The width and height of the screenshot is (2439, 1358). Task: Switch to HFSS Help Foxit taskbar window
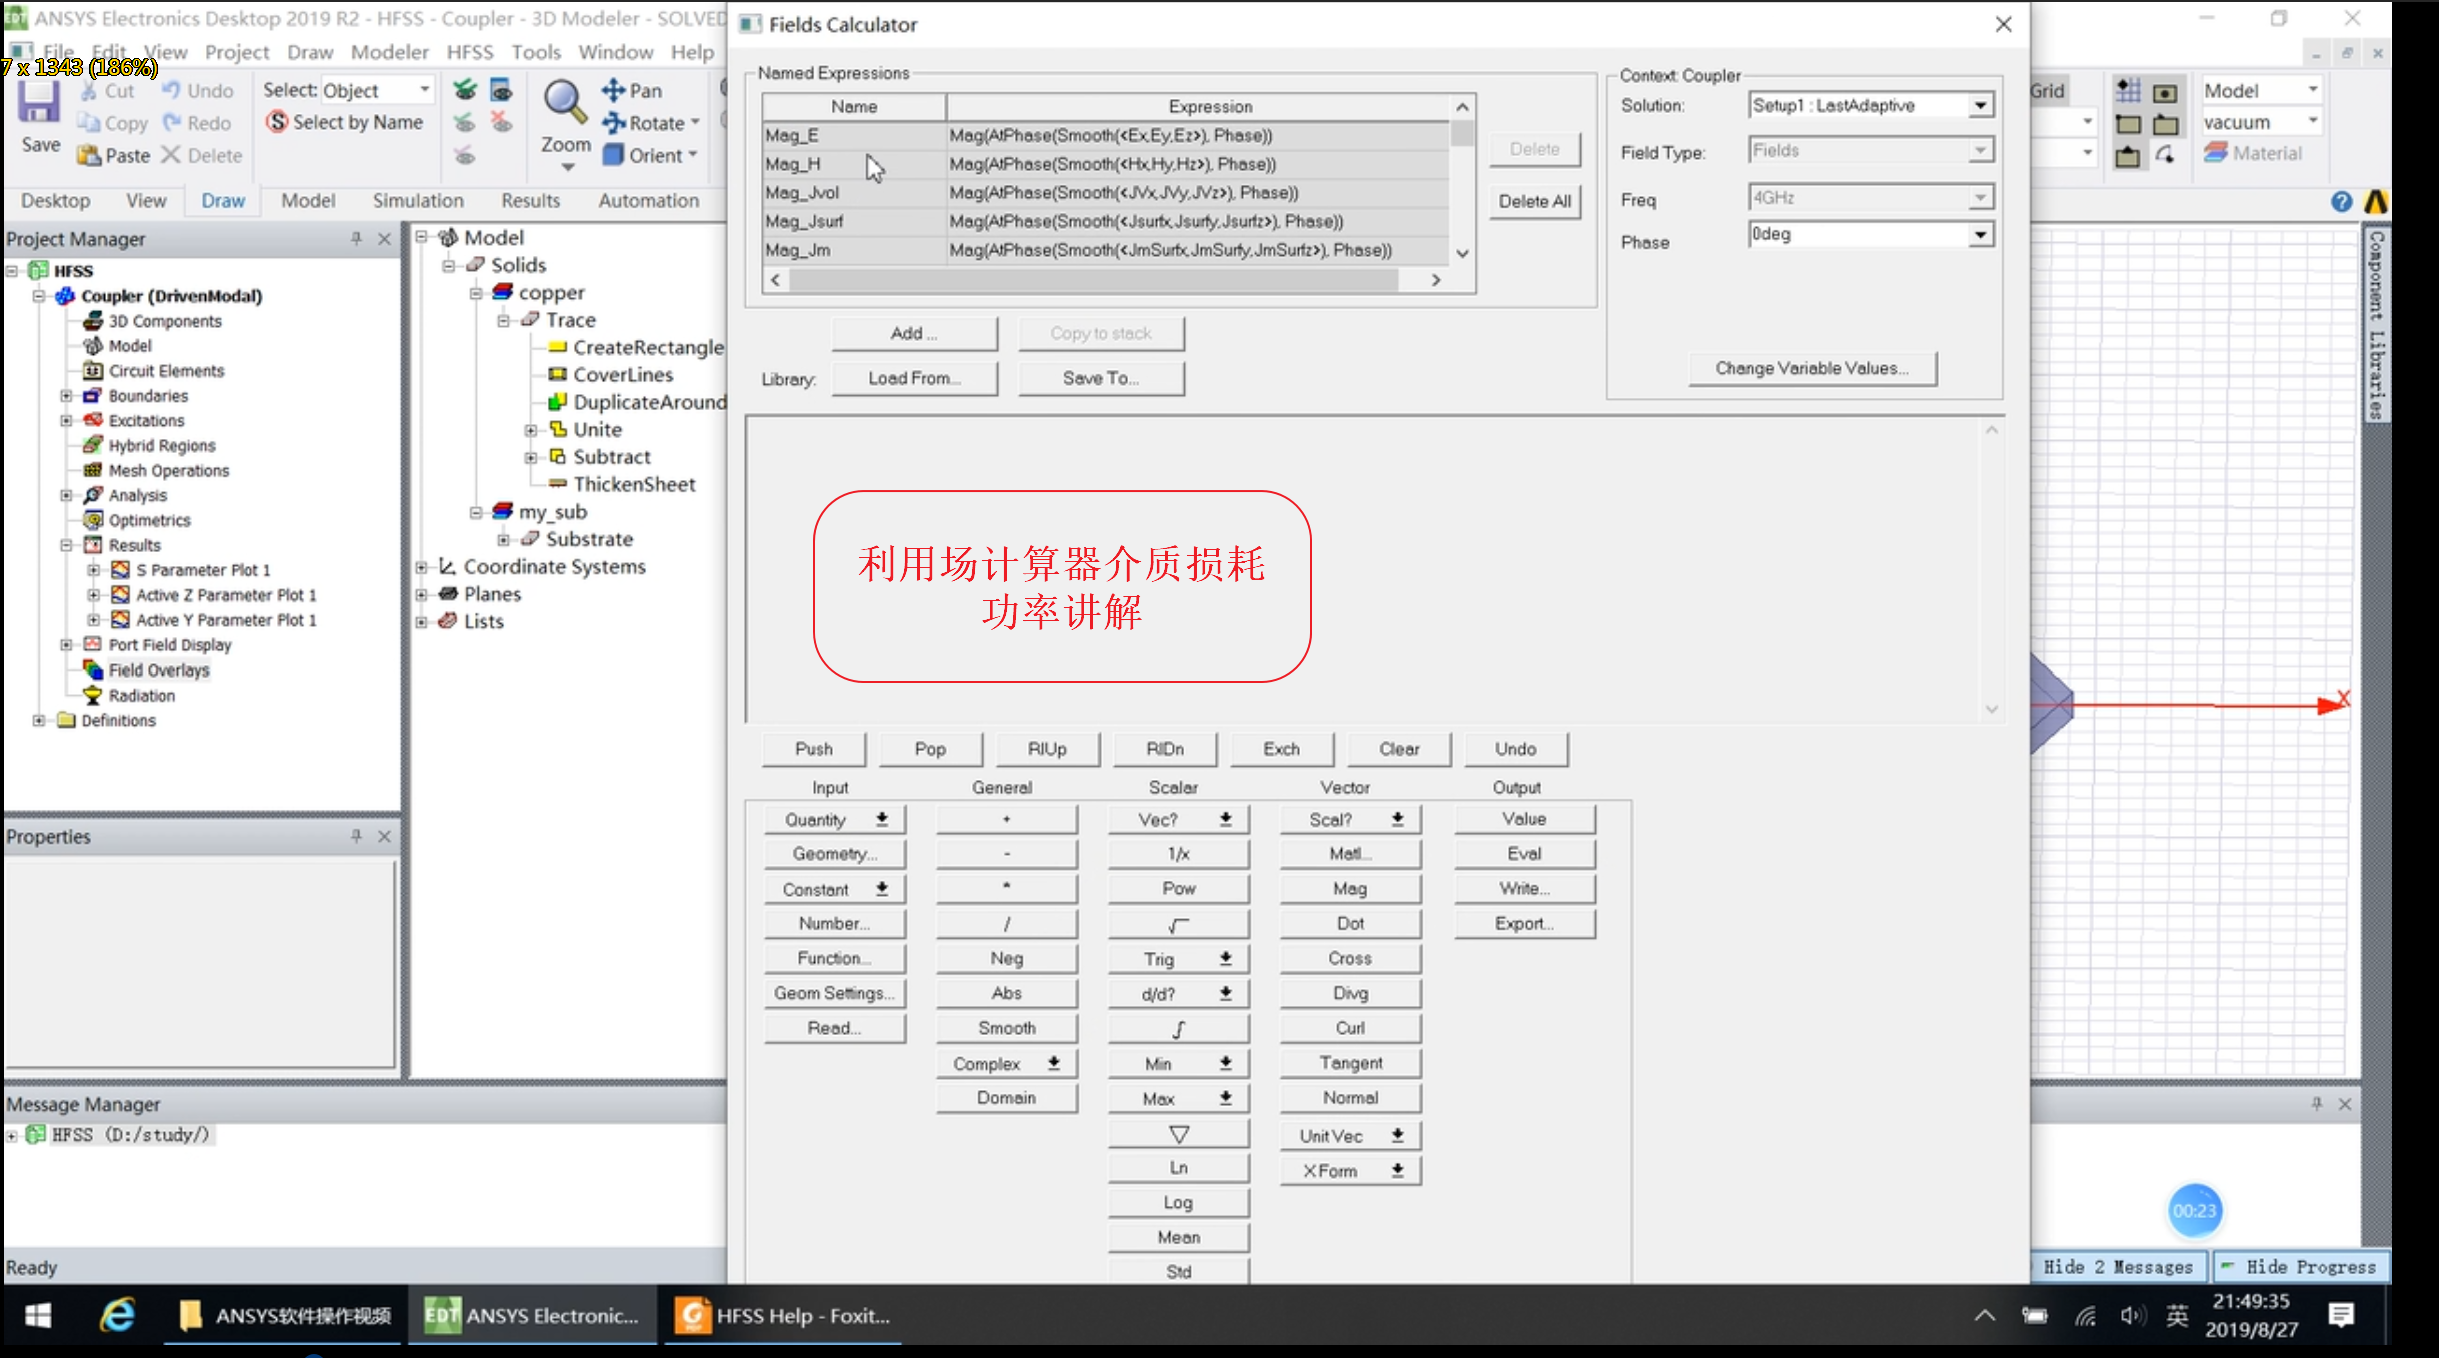point(783,1316)
